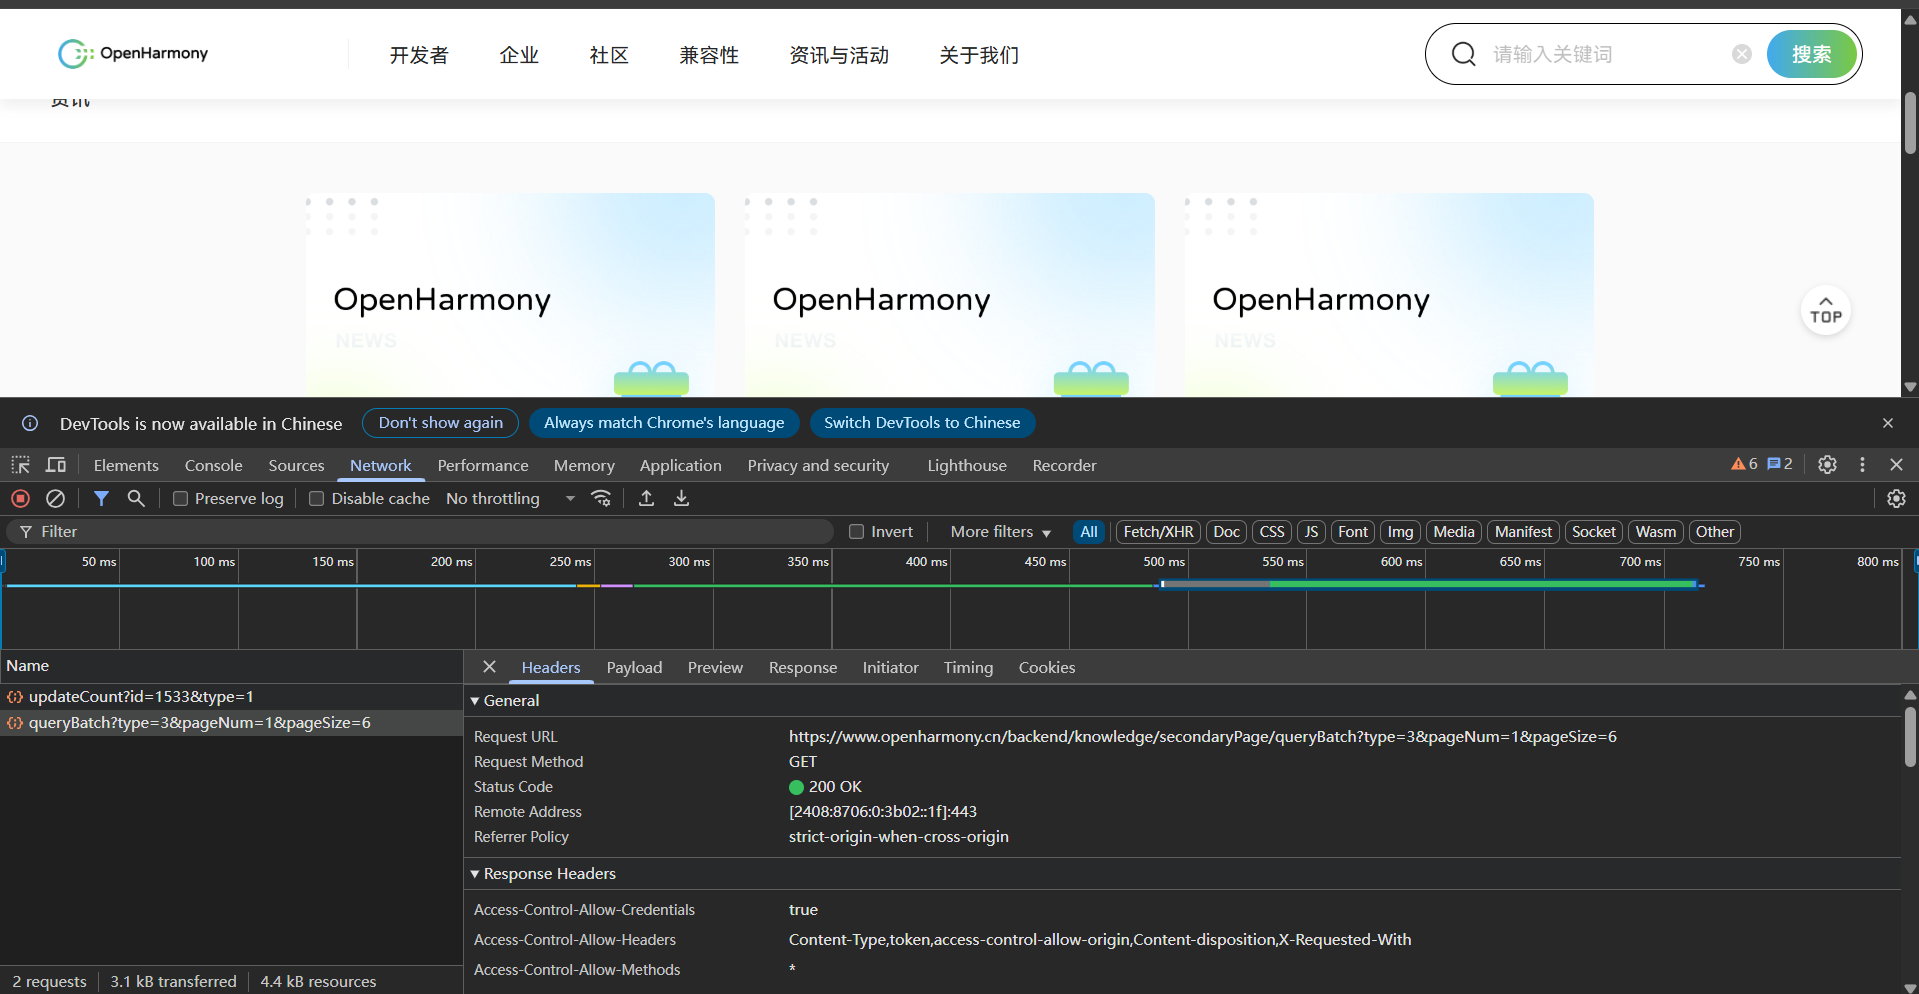Check the Disable cache checkbox

(x=317, y=499)
